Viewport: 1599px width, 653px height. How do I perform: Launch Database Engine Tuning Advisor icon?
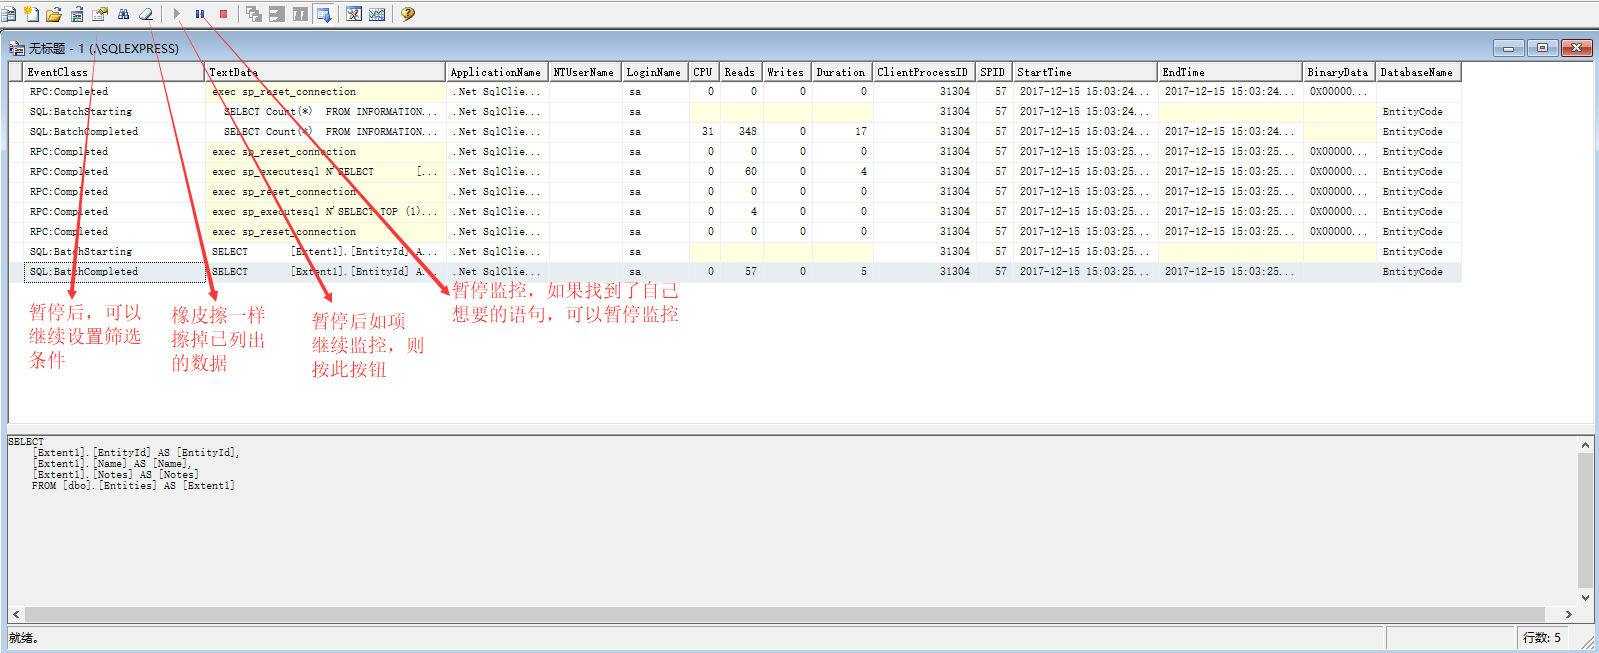pyautogui.click(x=354, y=14)
